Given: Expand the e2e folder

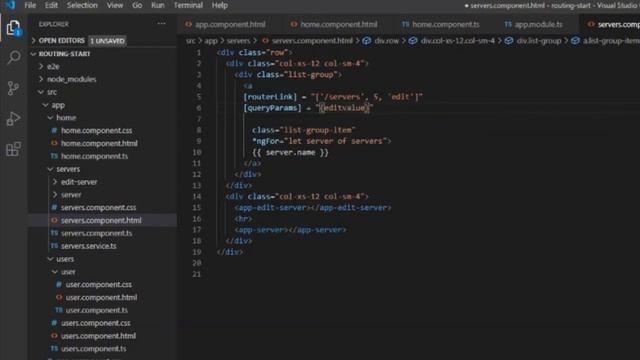Looking at the screenshot, I should pos(53,66).
